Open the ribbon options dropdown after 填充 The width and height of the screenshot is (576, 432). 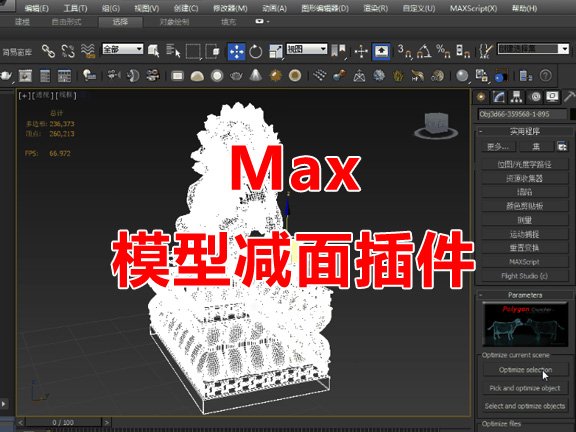point(262,22)
